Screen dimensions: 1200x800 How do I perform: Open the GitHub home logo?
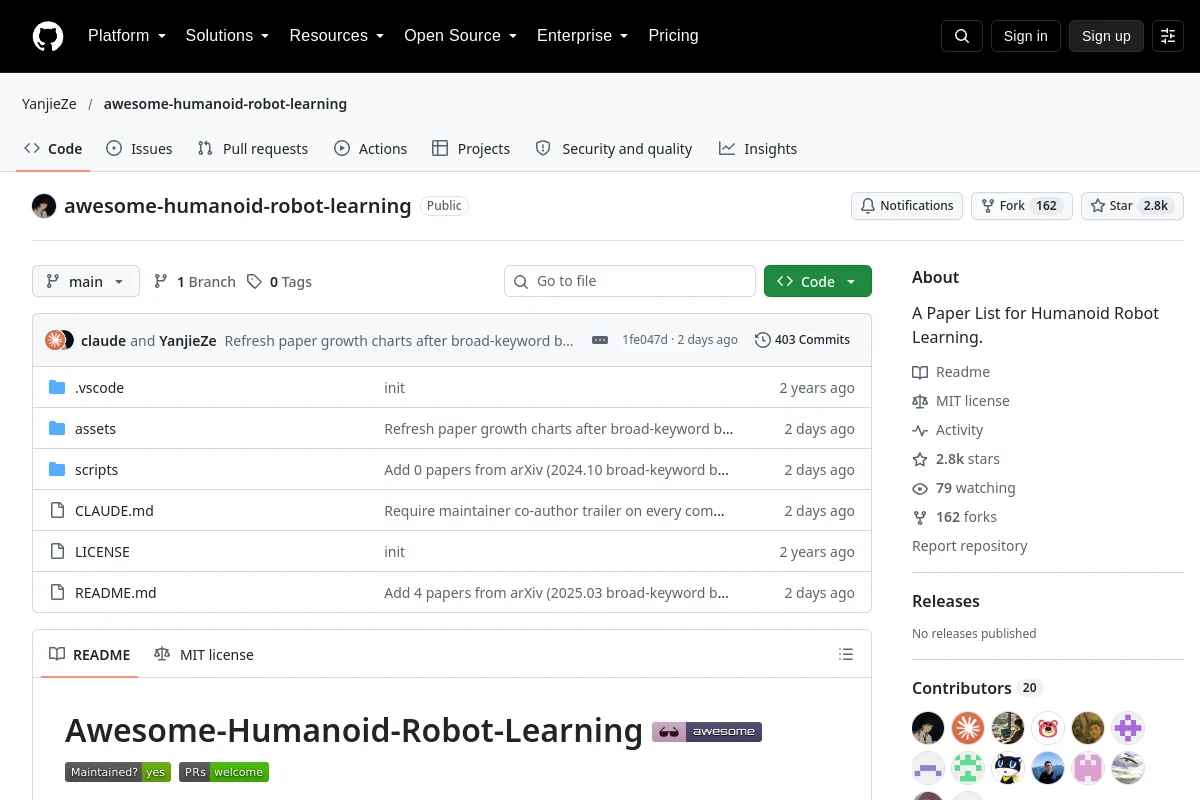(x=48, y=36)
